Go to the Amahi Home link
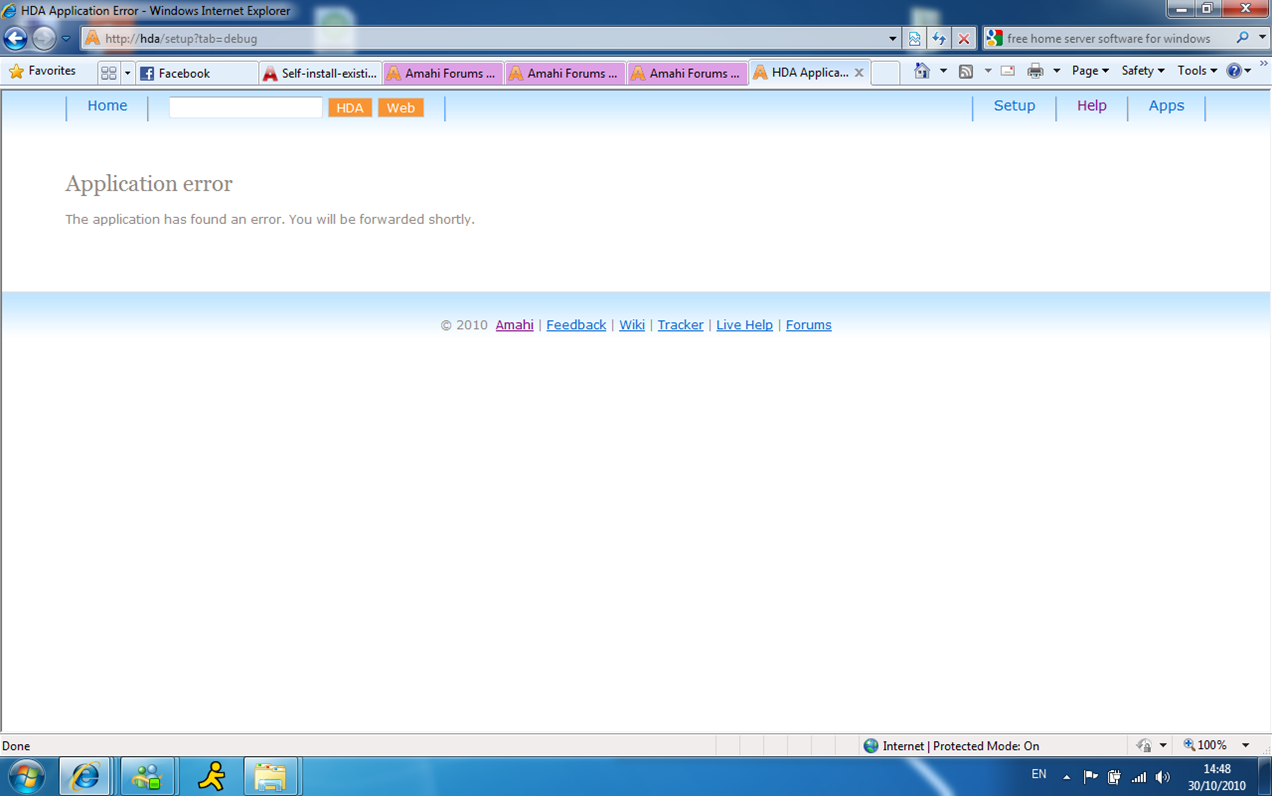 pyautogui.click(x=107, y=106)
